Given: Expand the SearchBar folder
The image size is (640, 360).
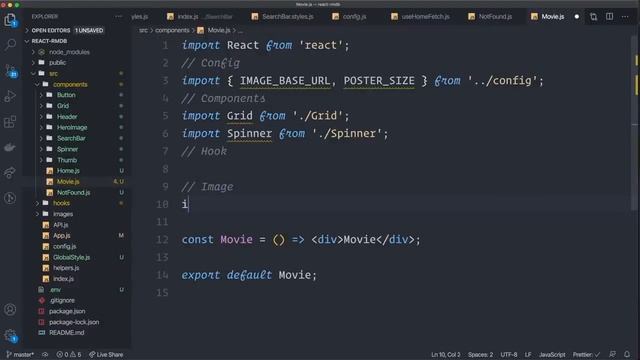Looking at the screenshot, I should (71, 138).
